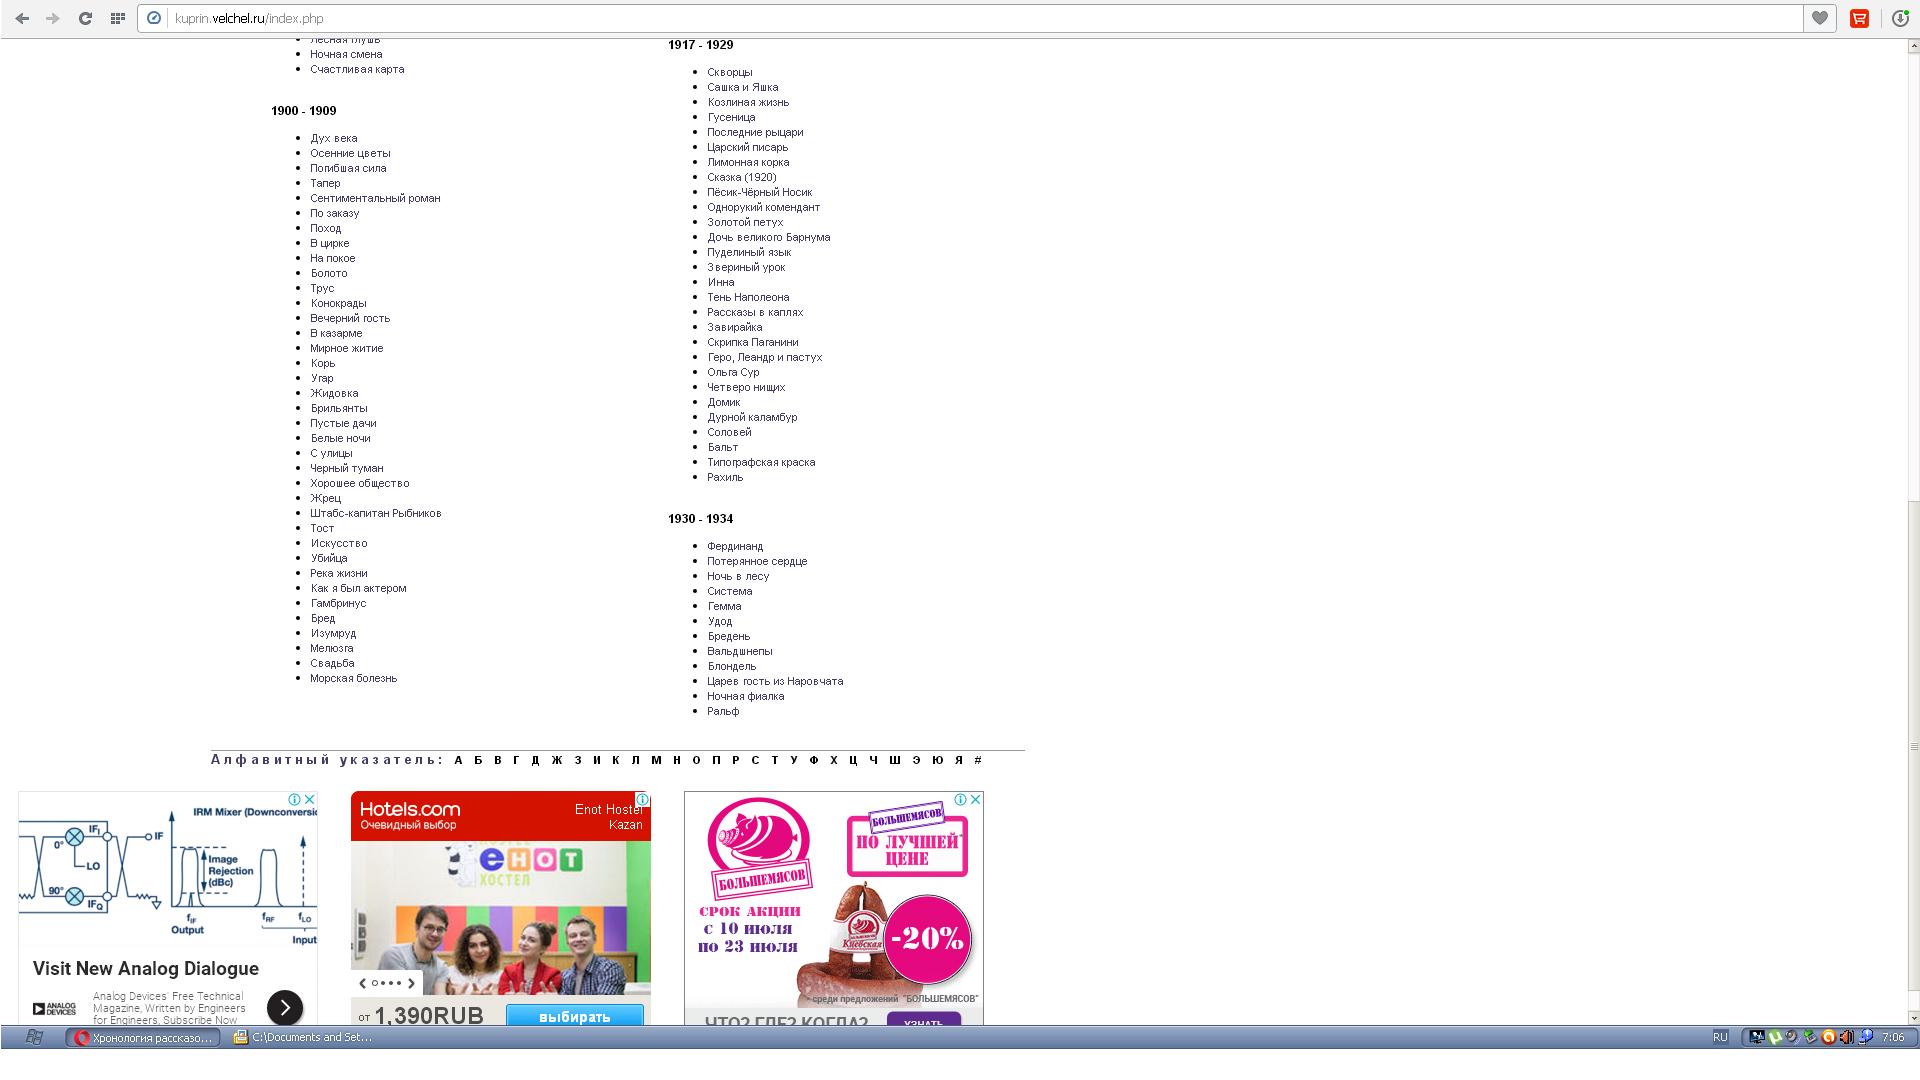Click the network connection tray icon
The image size is (1920, 1080).
1864,1037
